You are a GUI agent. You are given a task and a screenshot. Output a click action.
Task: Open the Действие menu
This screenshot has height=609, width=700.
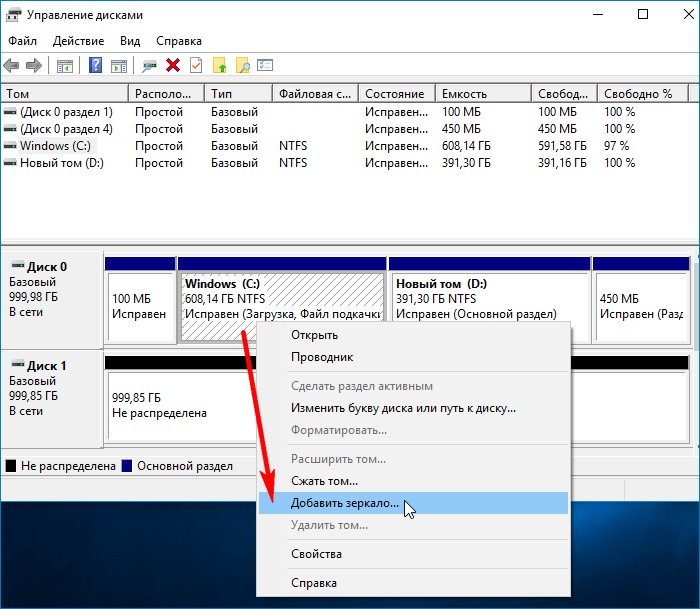[78, 41]
